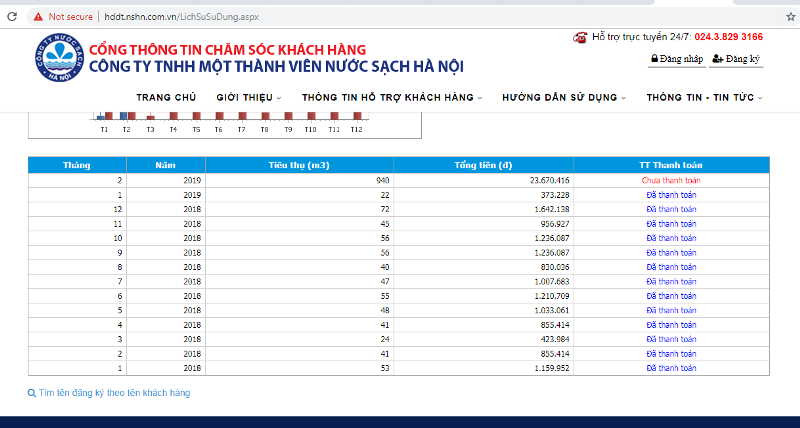Click the Hanoi water company logo

click(x=56, y=57)
